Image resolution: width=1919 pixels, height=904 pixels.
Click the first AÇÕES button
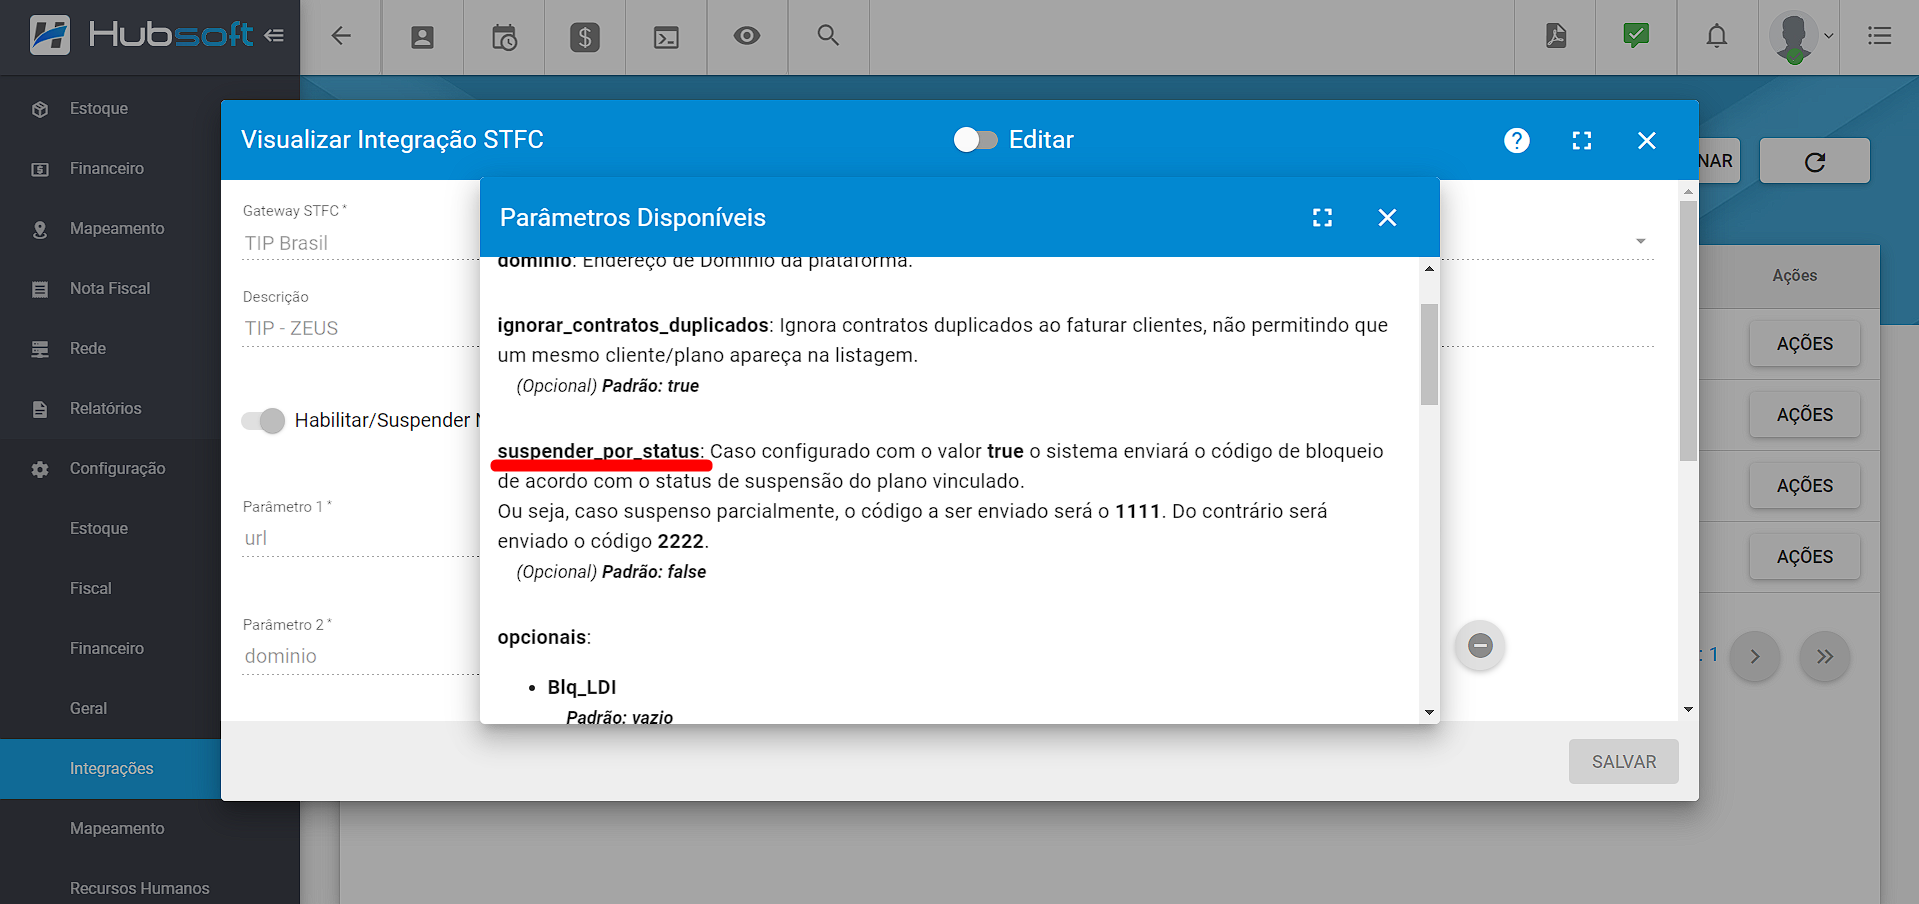pyautogui.click(x=1805, y=344)
